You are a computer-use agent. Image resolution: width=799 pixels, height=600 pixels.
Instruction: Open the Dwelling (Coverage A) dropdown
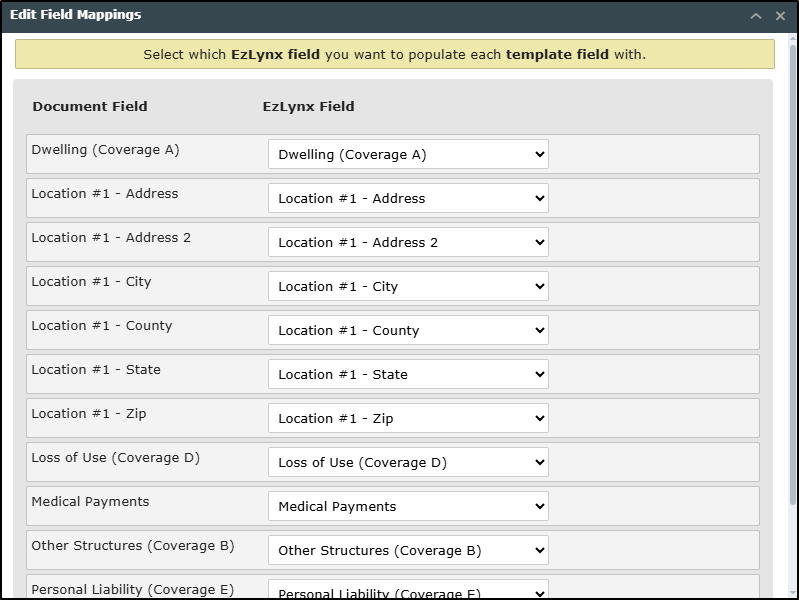(x=408, y=154)
